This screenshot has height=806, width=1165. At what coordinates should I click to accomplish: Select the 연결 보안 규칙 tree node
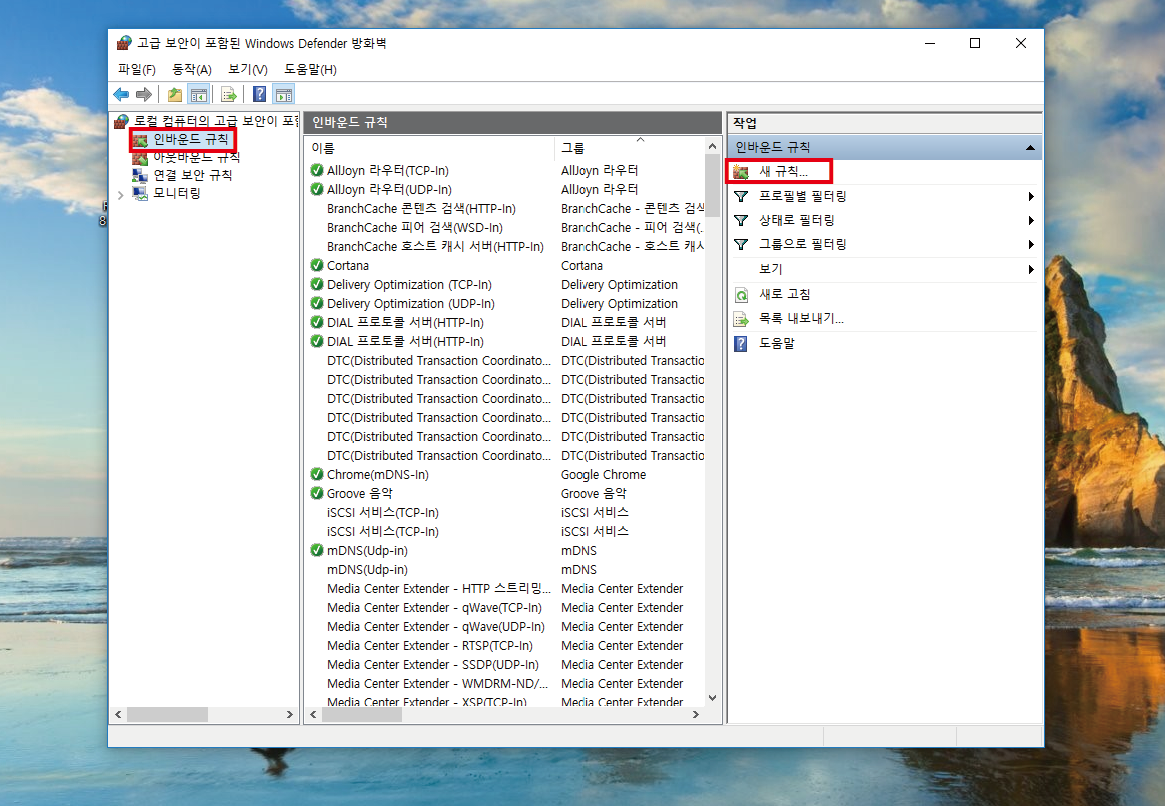[x=192, y=175]
